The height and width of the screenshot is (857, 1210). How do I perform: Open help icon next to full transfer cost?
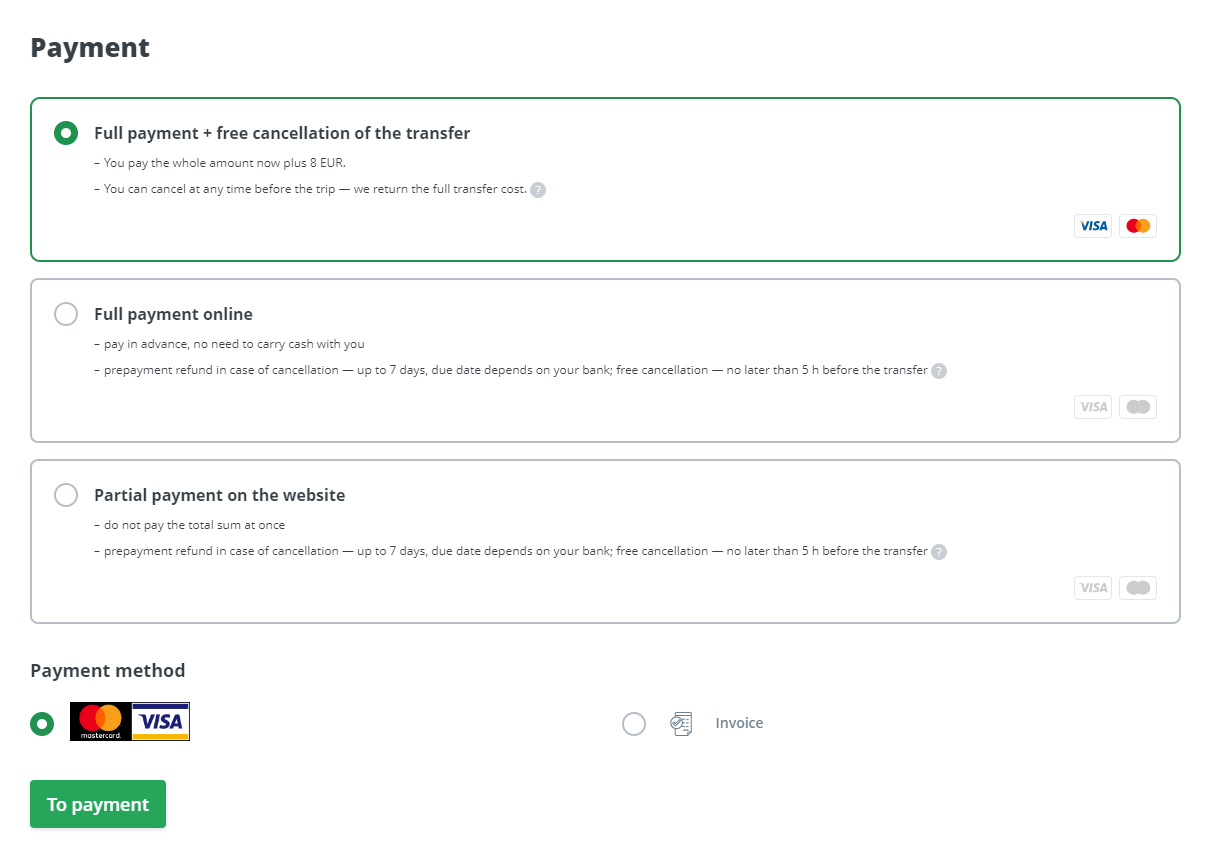coord(538,190)
